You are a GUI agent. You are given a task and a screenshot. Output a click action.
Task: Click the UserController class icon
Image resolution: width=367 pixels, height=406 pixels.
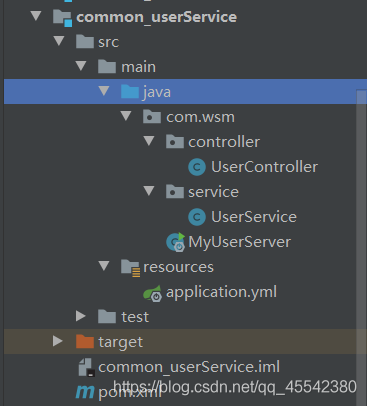[197, 167]
